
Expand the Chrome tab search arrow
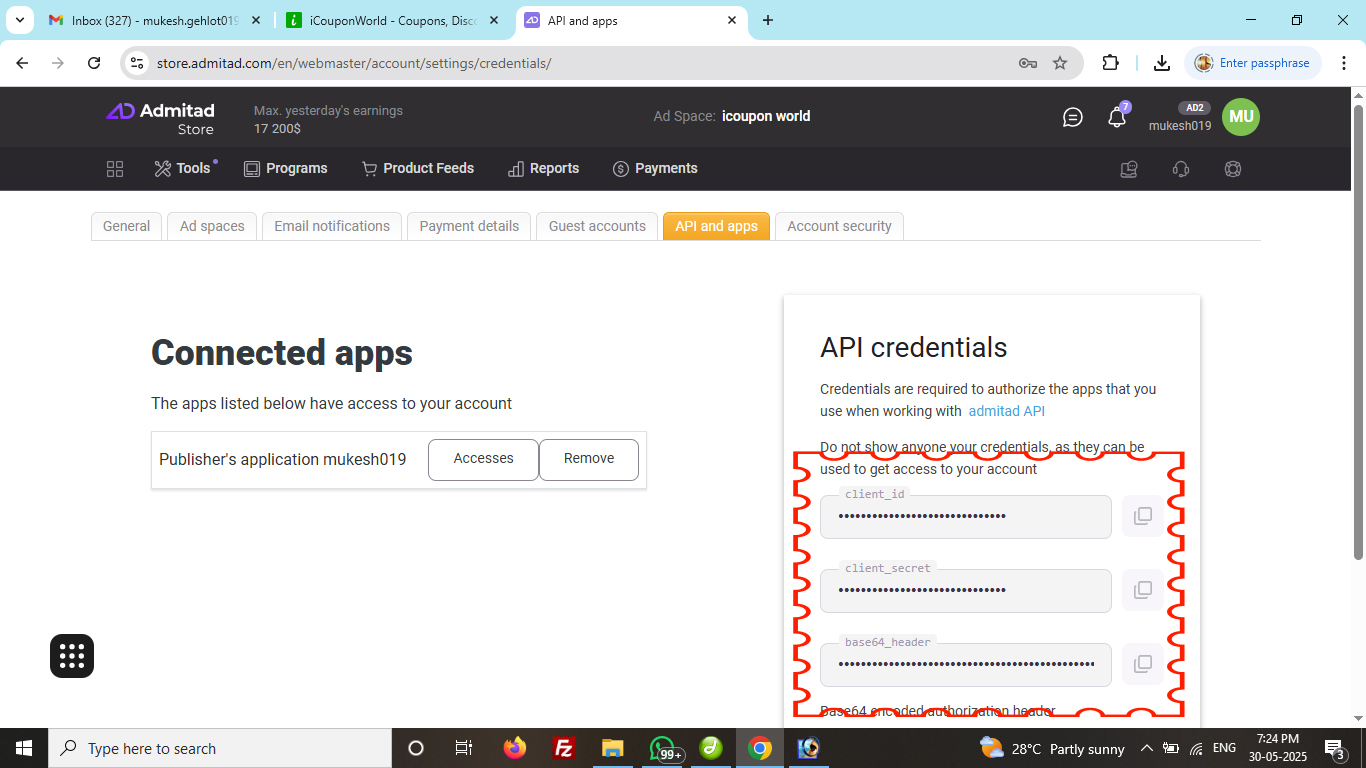click(x=20, y=20)
